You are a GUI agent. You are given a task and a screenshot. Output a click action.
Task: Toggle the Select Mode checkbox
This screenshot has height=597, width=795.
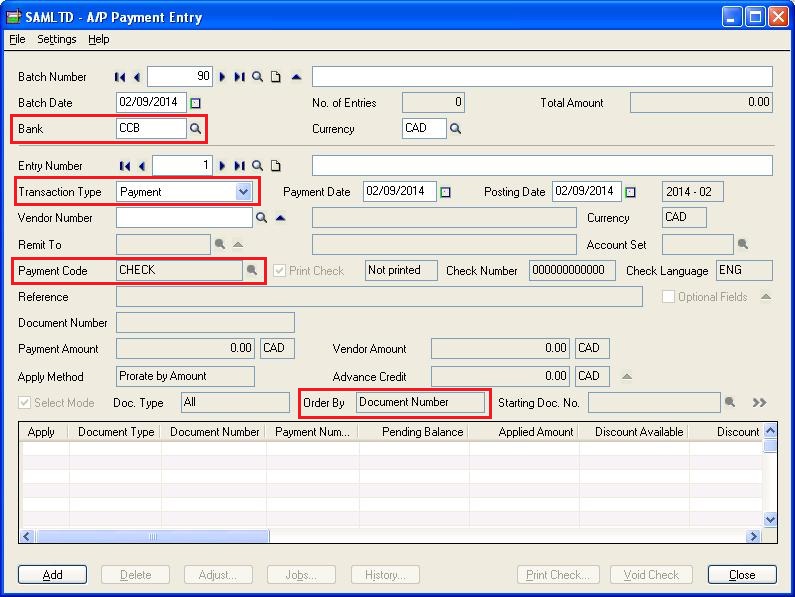[x=24, y=403]
